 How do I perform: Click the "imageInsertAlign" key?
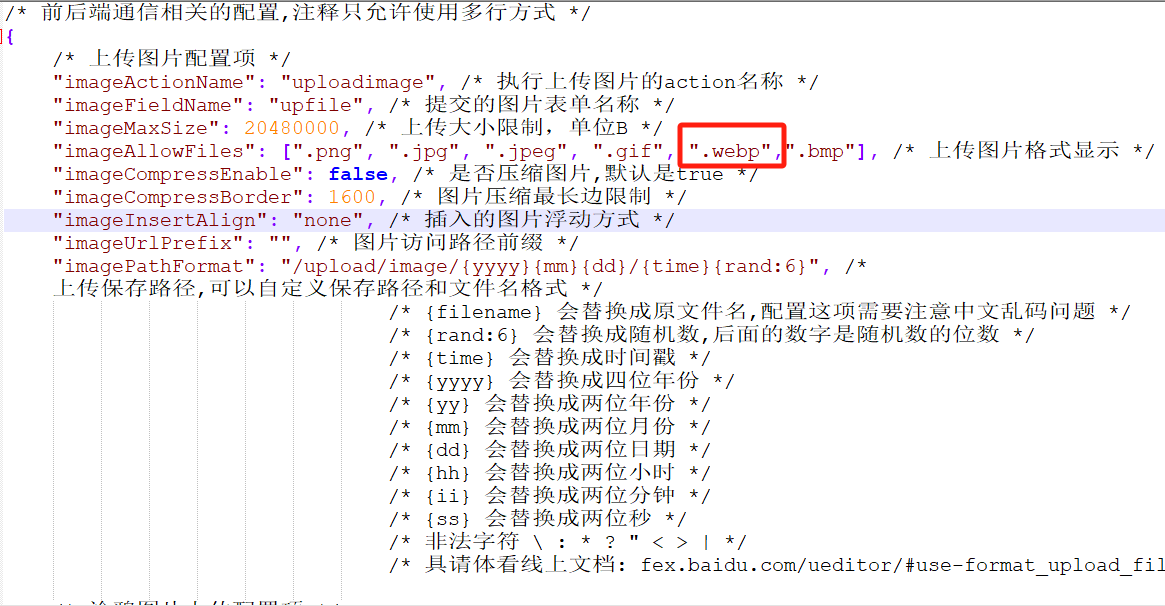pyautogui.click(x=160, y=221)
